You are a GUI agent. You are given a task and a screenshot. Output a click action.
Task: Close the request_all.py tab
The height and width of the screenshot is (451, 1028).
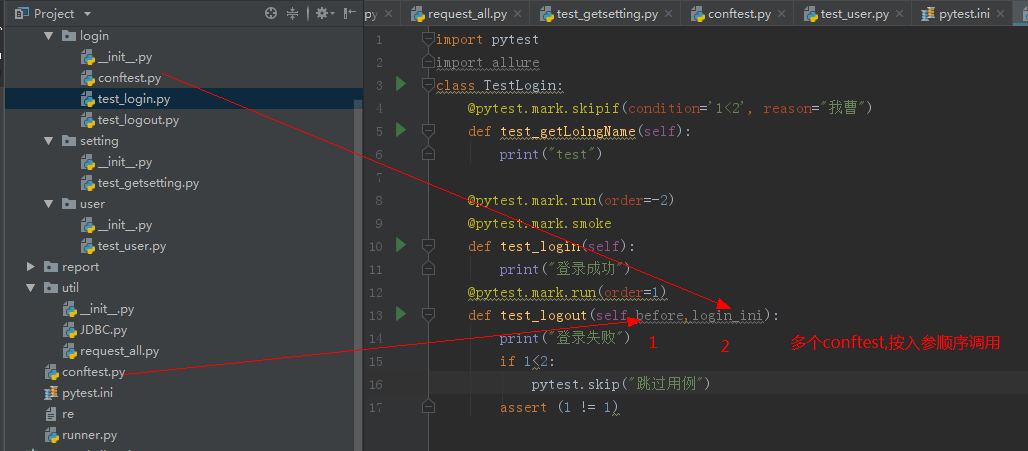[519, 14]
